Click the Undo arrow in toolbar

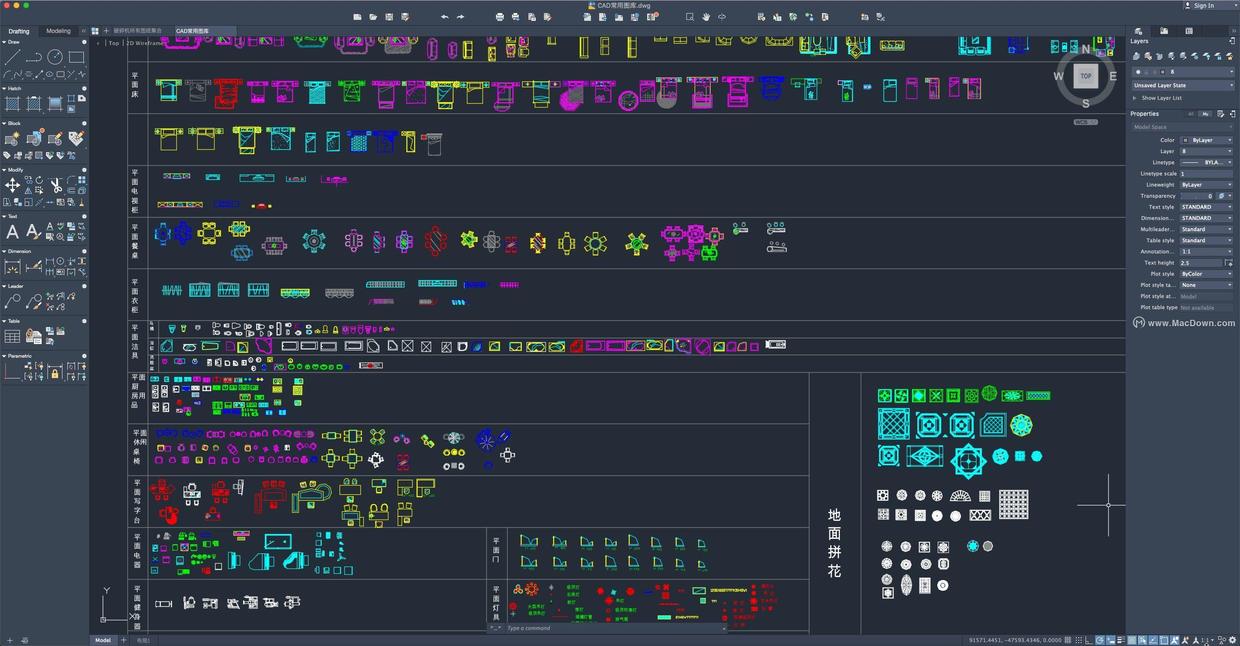click(x=444, y=17)
